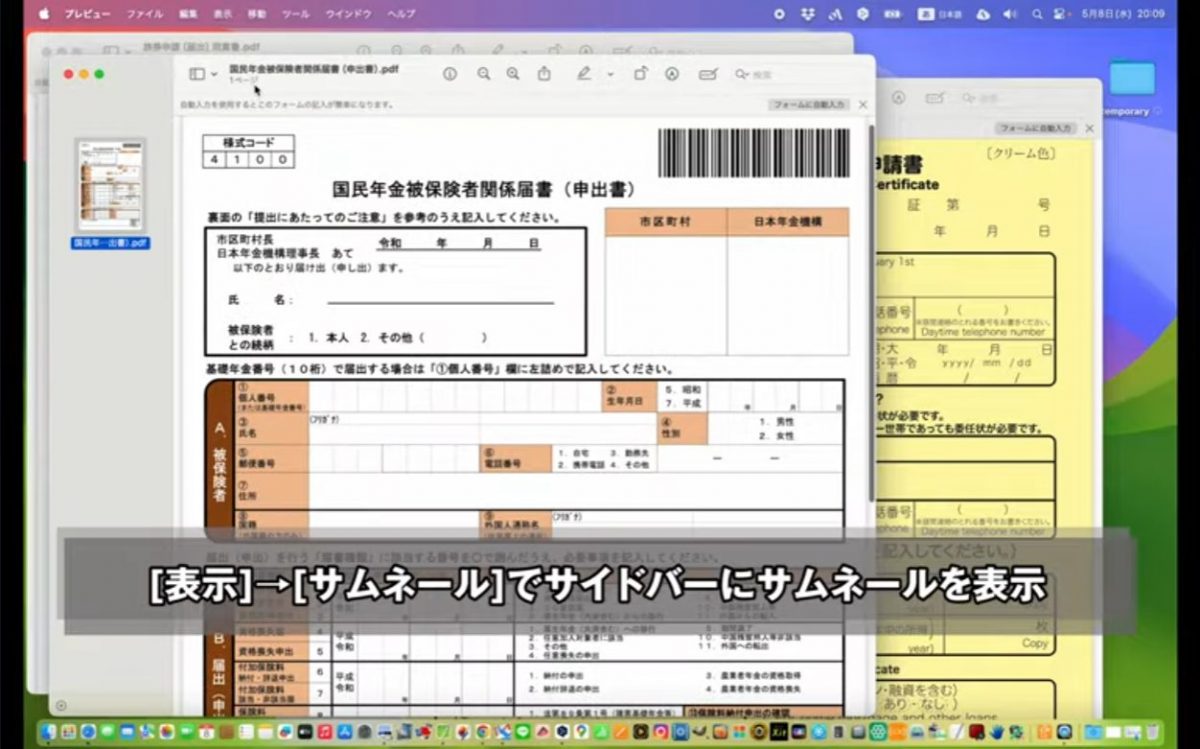The width and height of the screenshot is (1200, 749).
Task: Click the search field in front window
Action: point(795,74)
